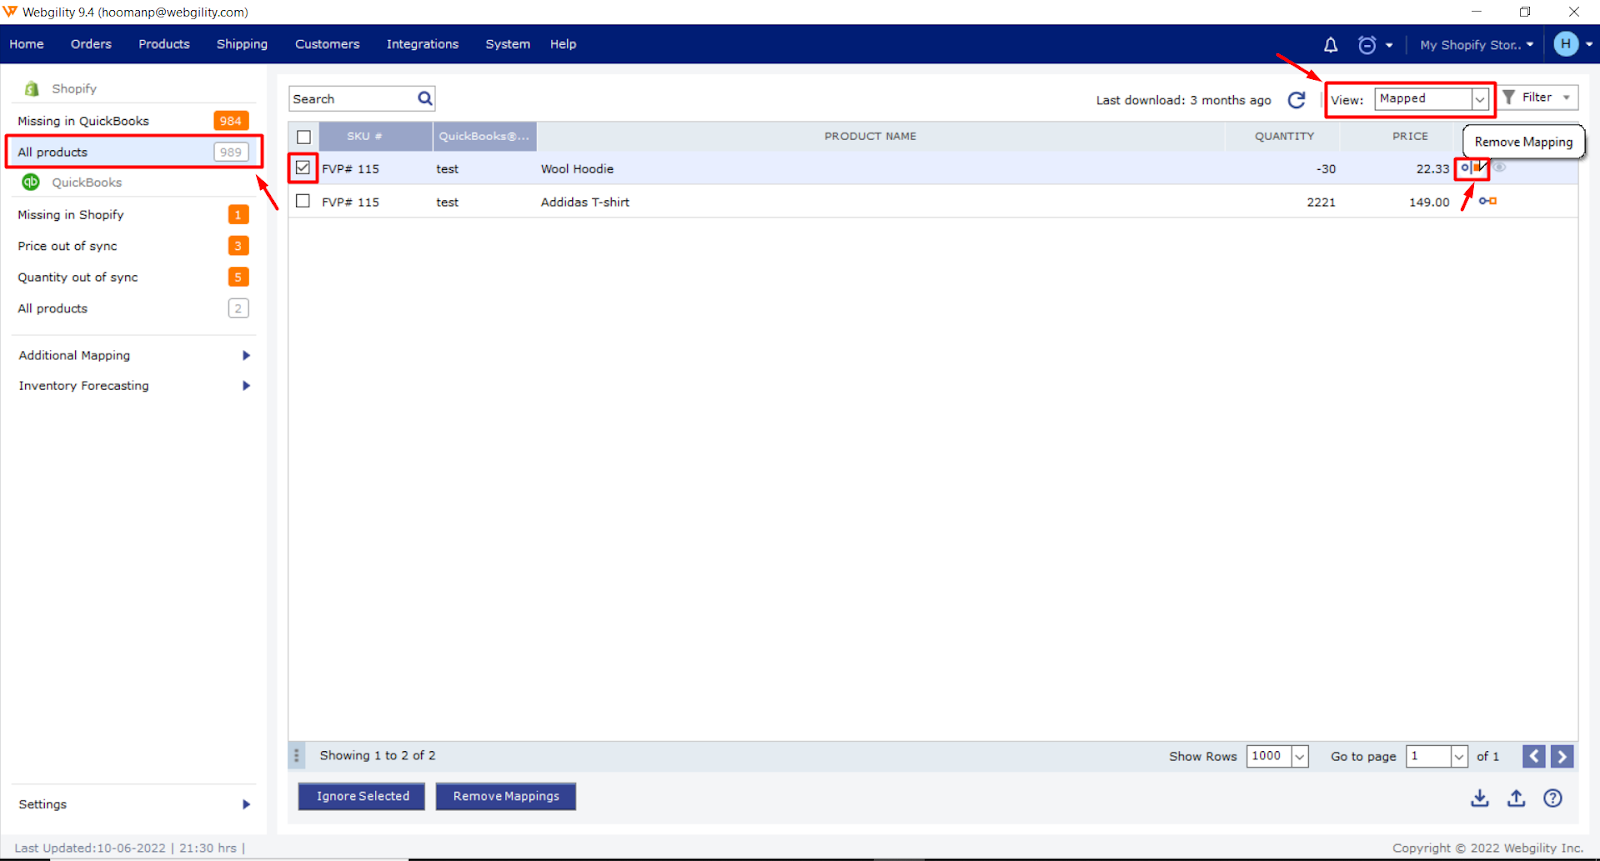Sort by QUANTITY column header
Viewport: 1600px width, 861px height.
1284,136
